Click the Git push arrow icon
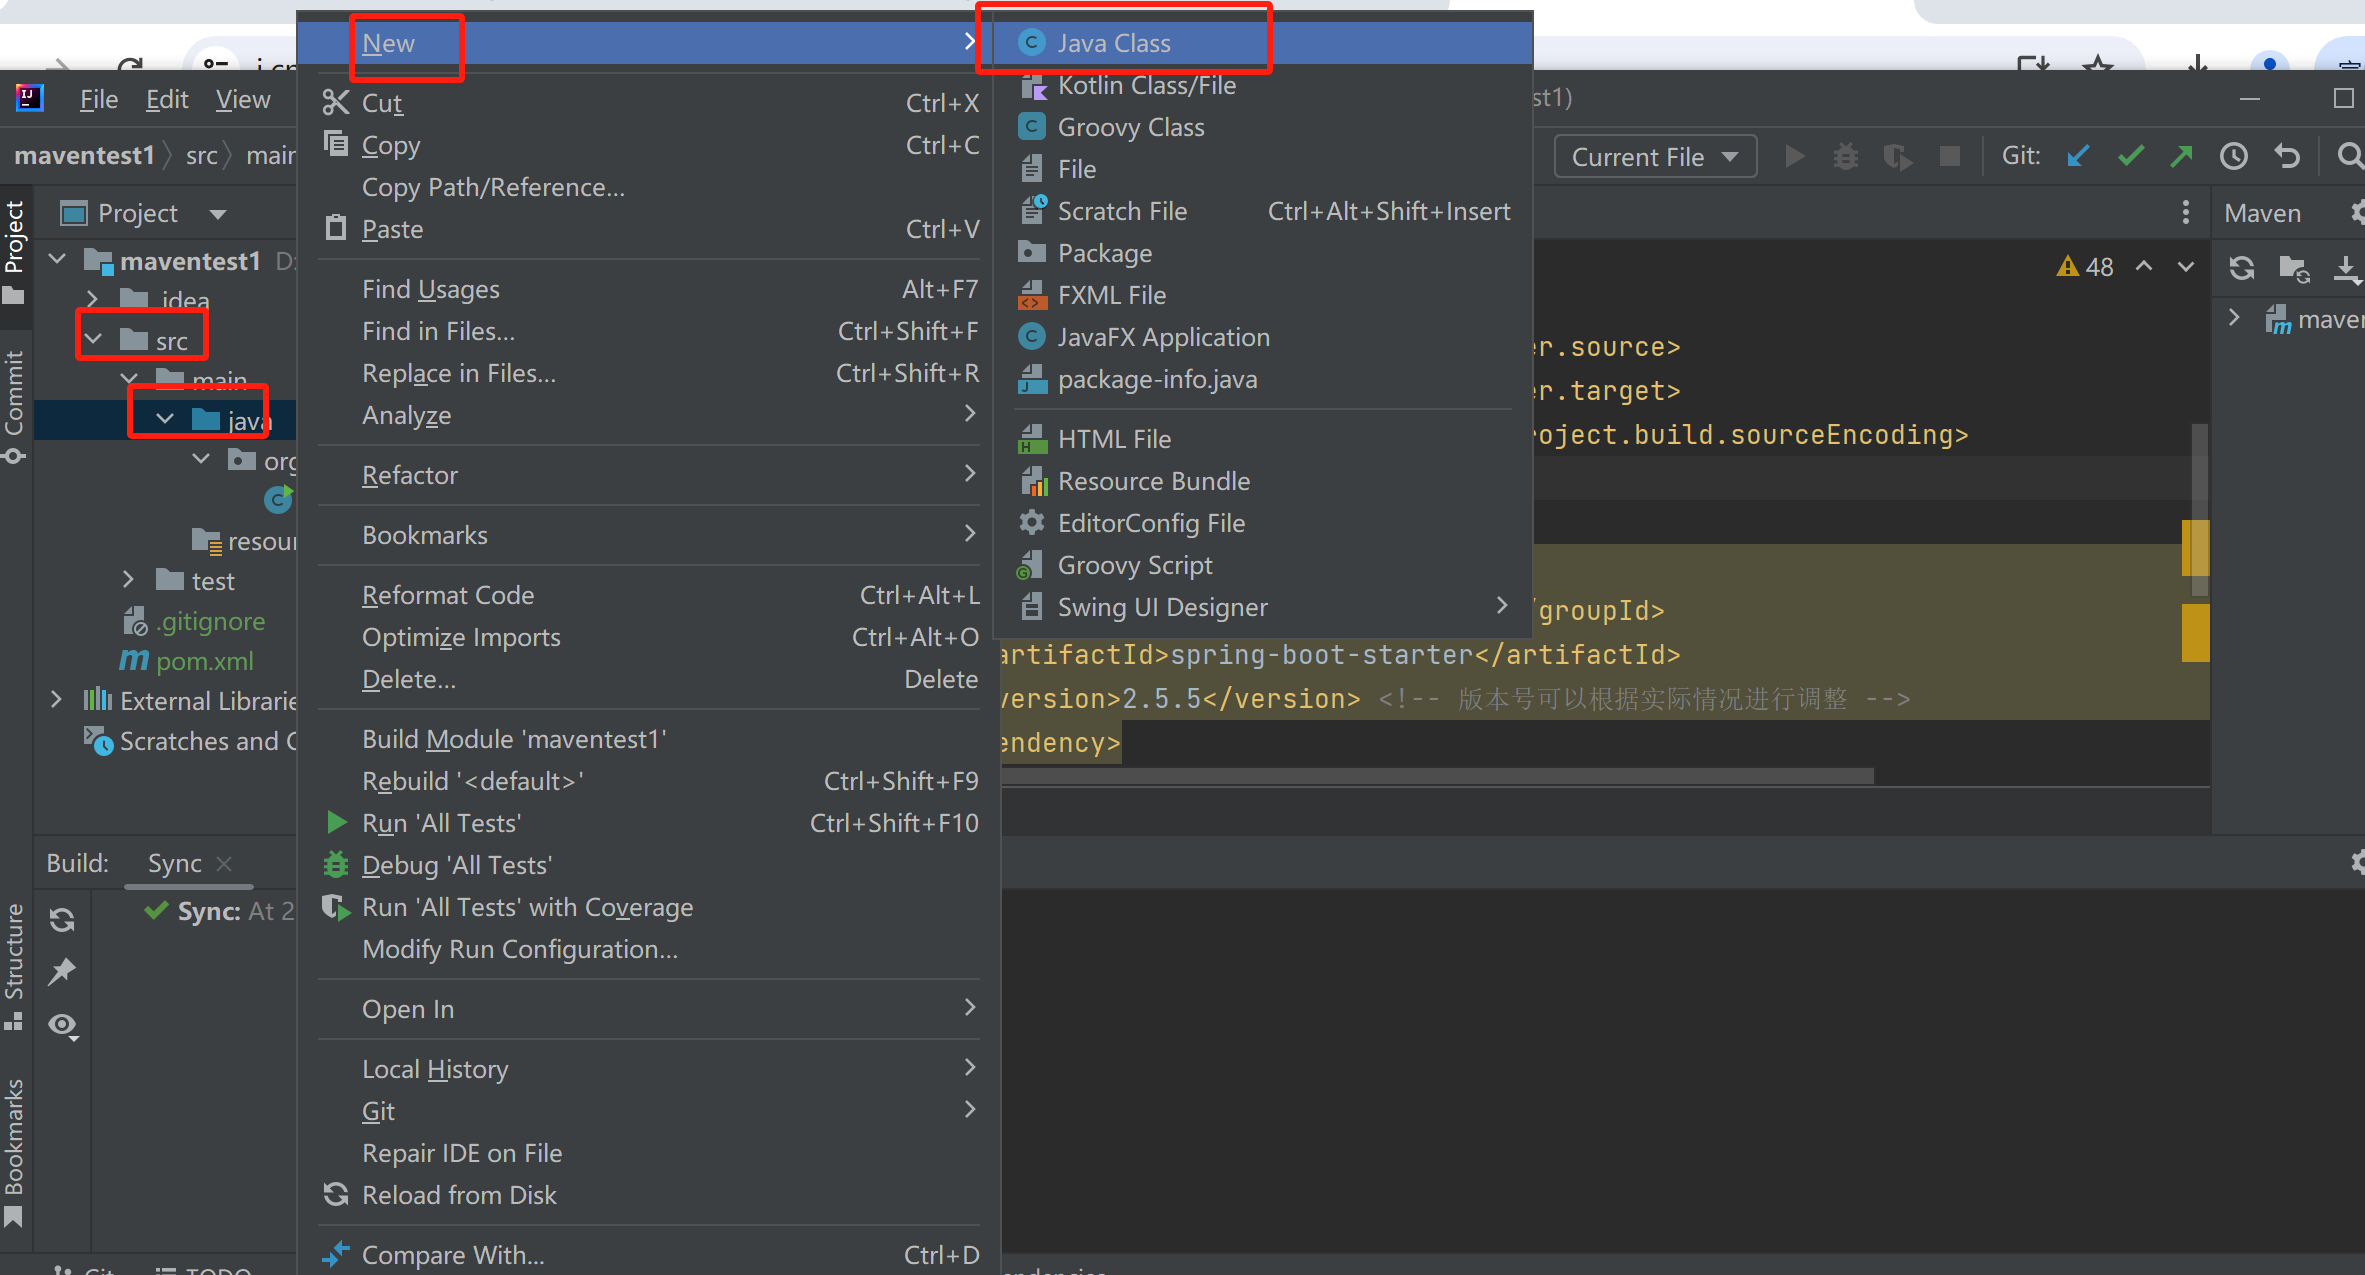The width and height of the screenshot is (2365, 1275). point(2182,156)
